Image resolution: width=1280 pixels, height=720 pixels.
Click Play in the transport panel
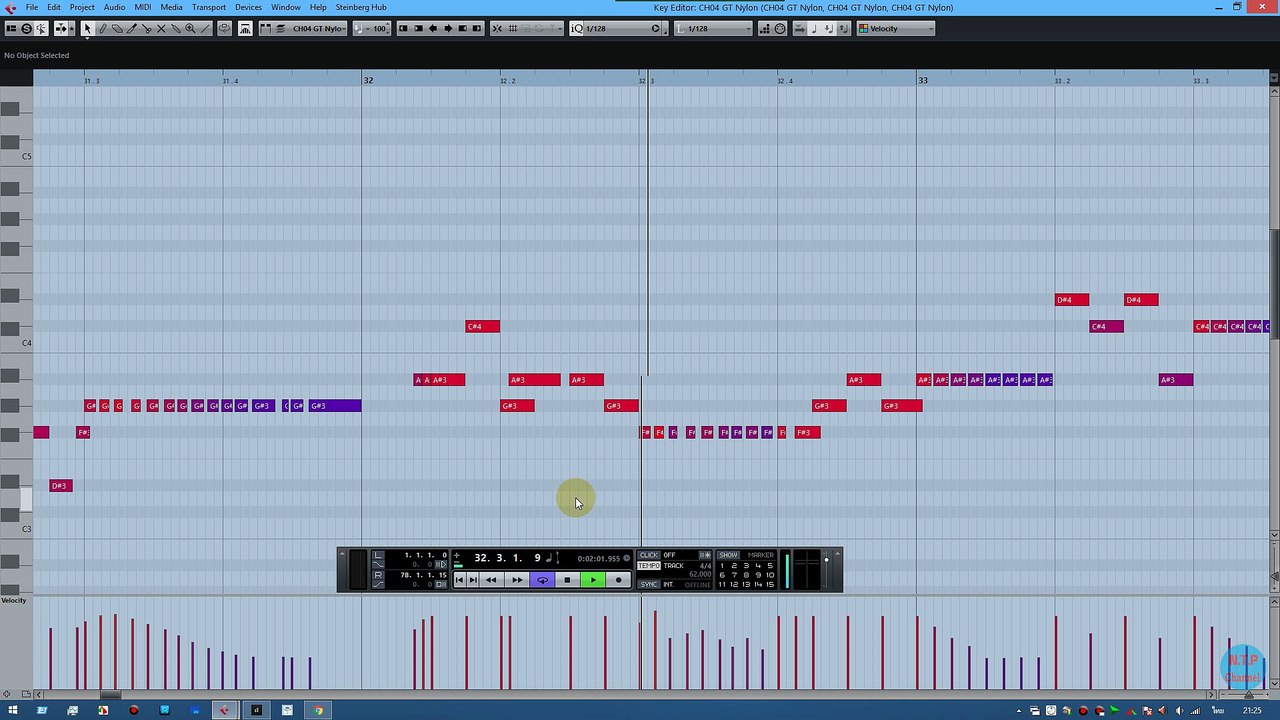pos(593,580)
